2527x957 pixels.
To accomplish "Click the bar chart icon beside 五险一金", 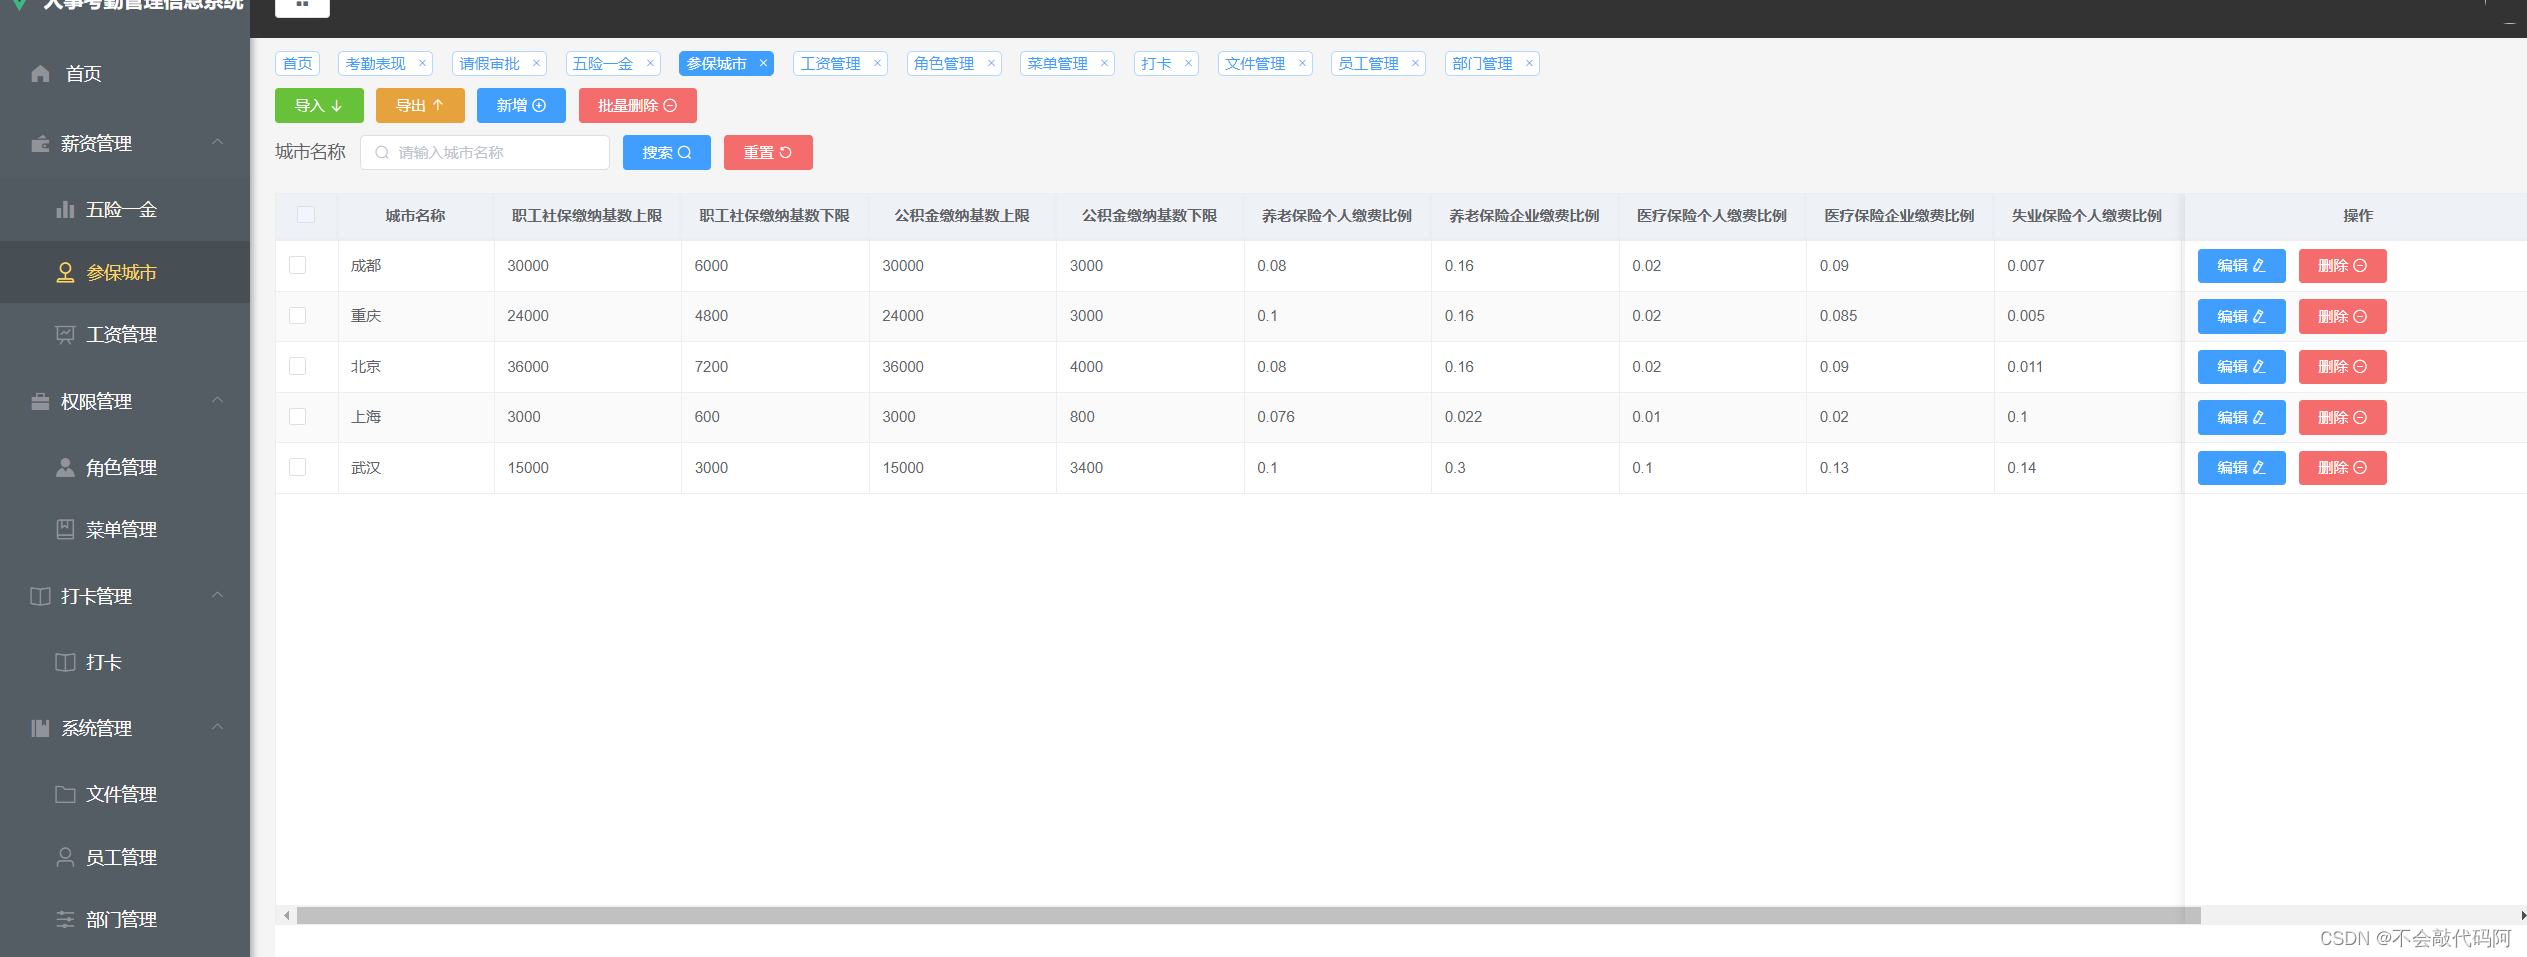I will click(65, 210).
